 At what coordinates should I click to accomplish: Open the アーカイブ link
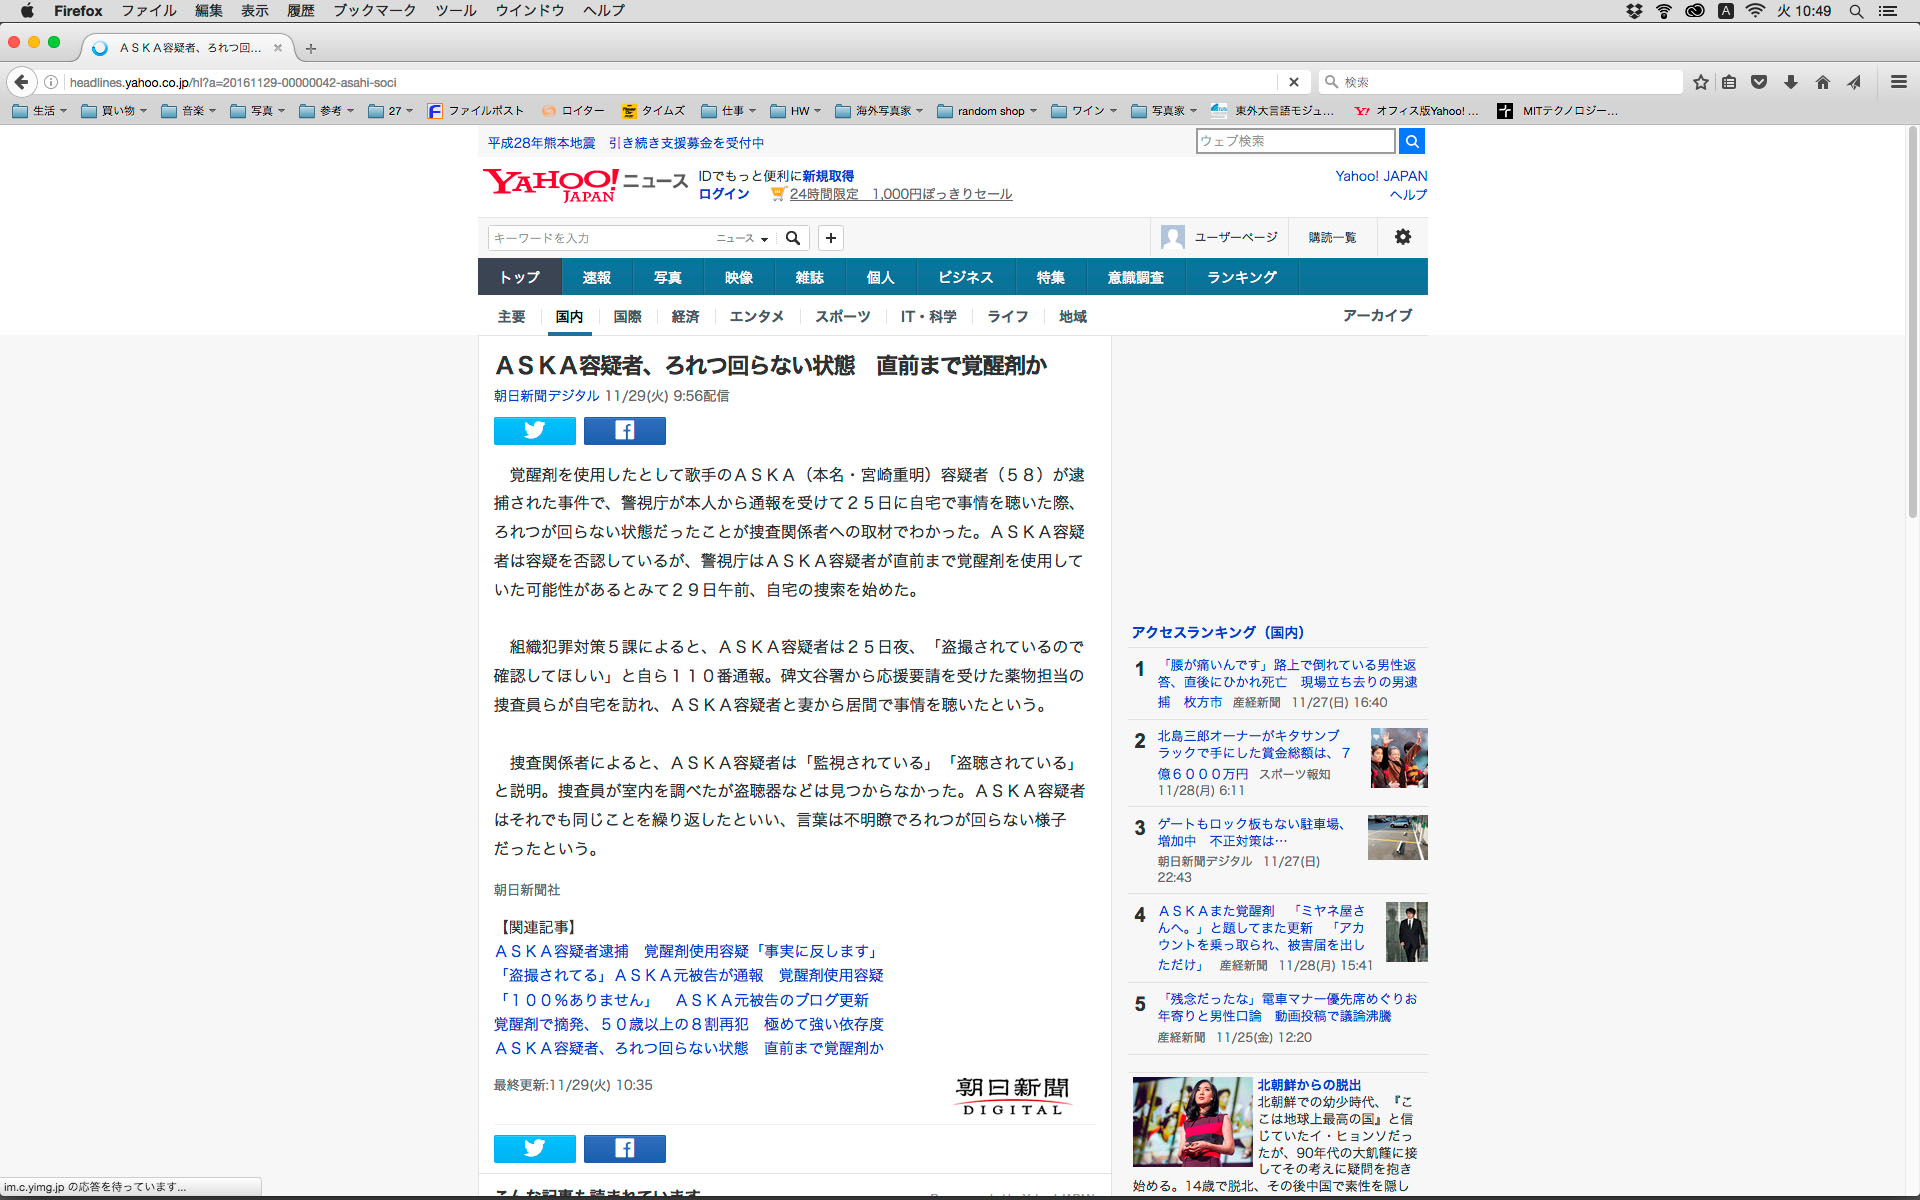(x=1377, y=315)
